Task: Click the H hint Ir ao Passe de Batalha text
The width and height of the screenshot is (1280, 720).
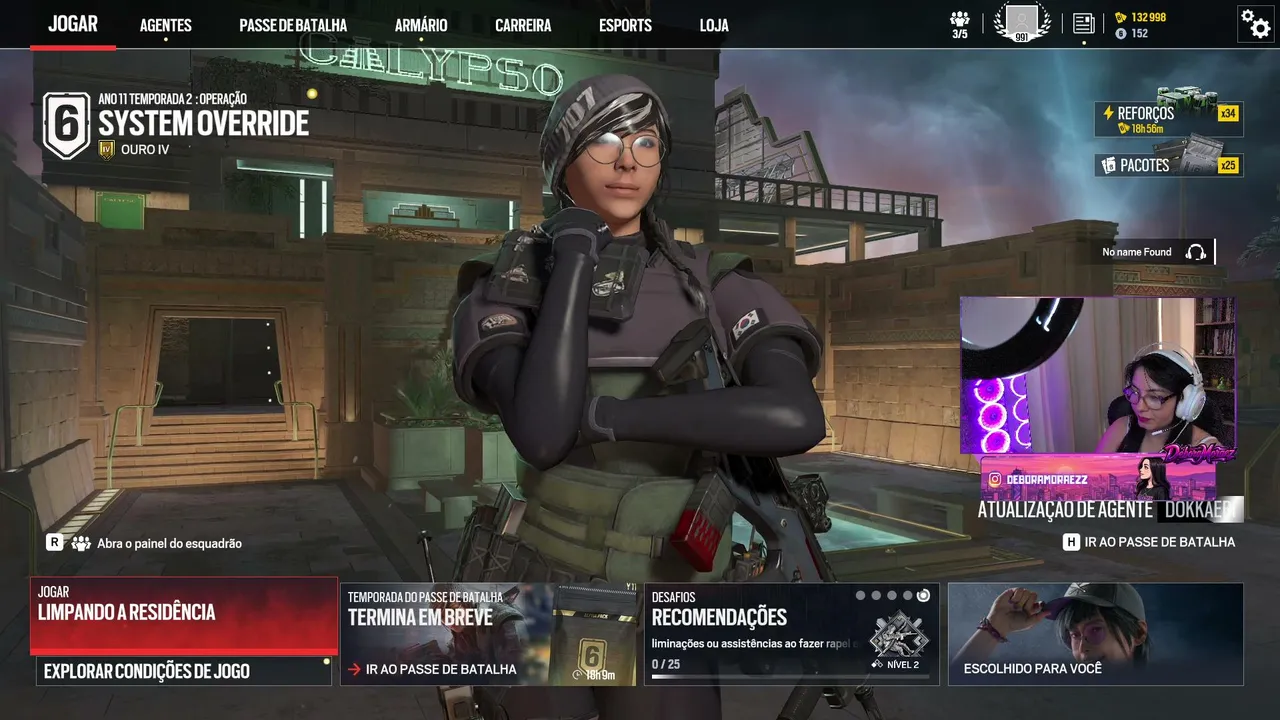Action: (x=1160, y=542)
